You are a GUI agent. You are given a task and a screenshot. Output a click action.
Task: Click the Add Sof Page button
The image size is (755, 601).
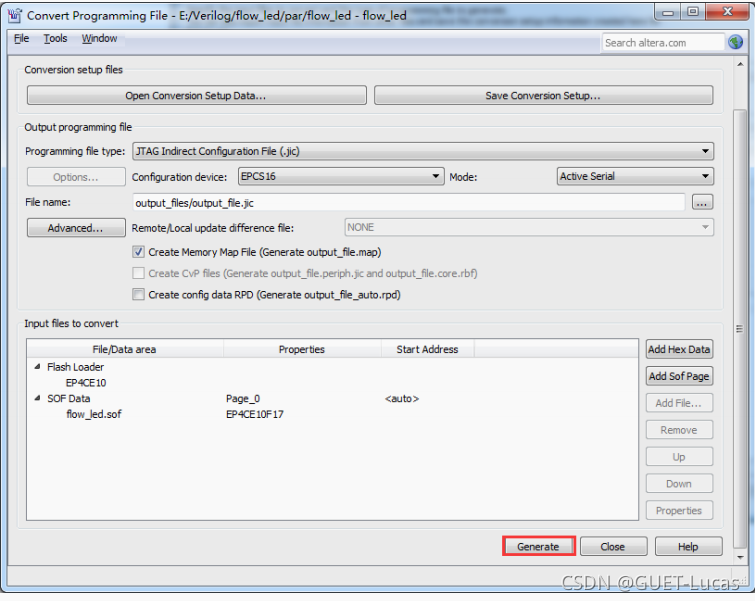coord(679,376)
